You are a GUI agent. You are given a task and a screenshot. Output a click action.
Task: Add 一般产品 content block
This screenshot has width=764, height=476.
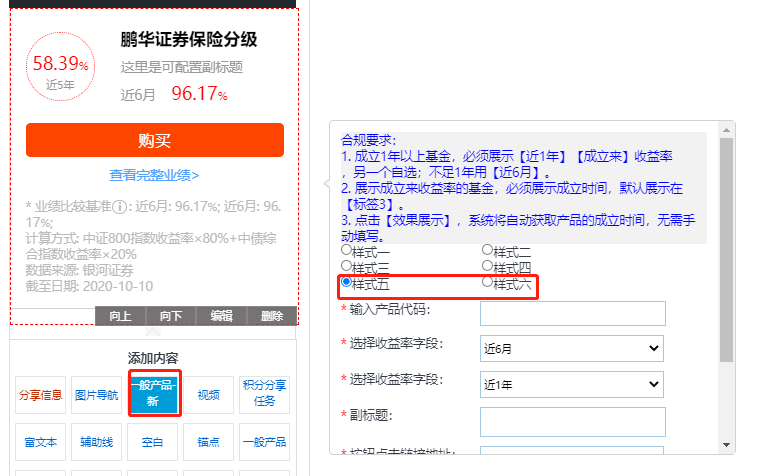(265, 442)
